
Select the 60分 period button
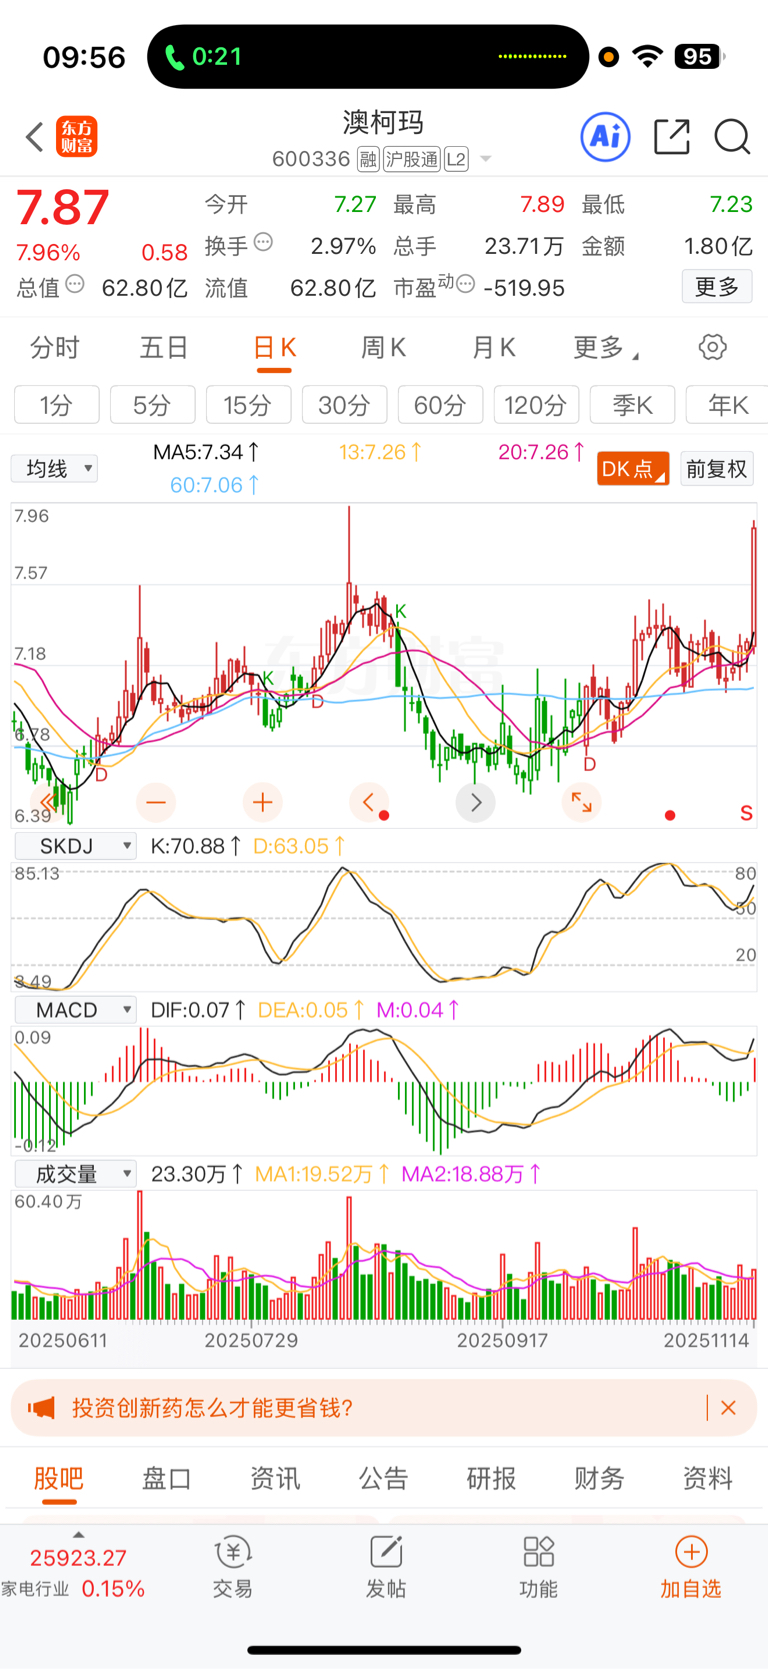click(440, 405)
